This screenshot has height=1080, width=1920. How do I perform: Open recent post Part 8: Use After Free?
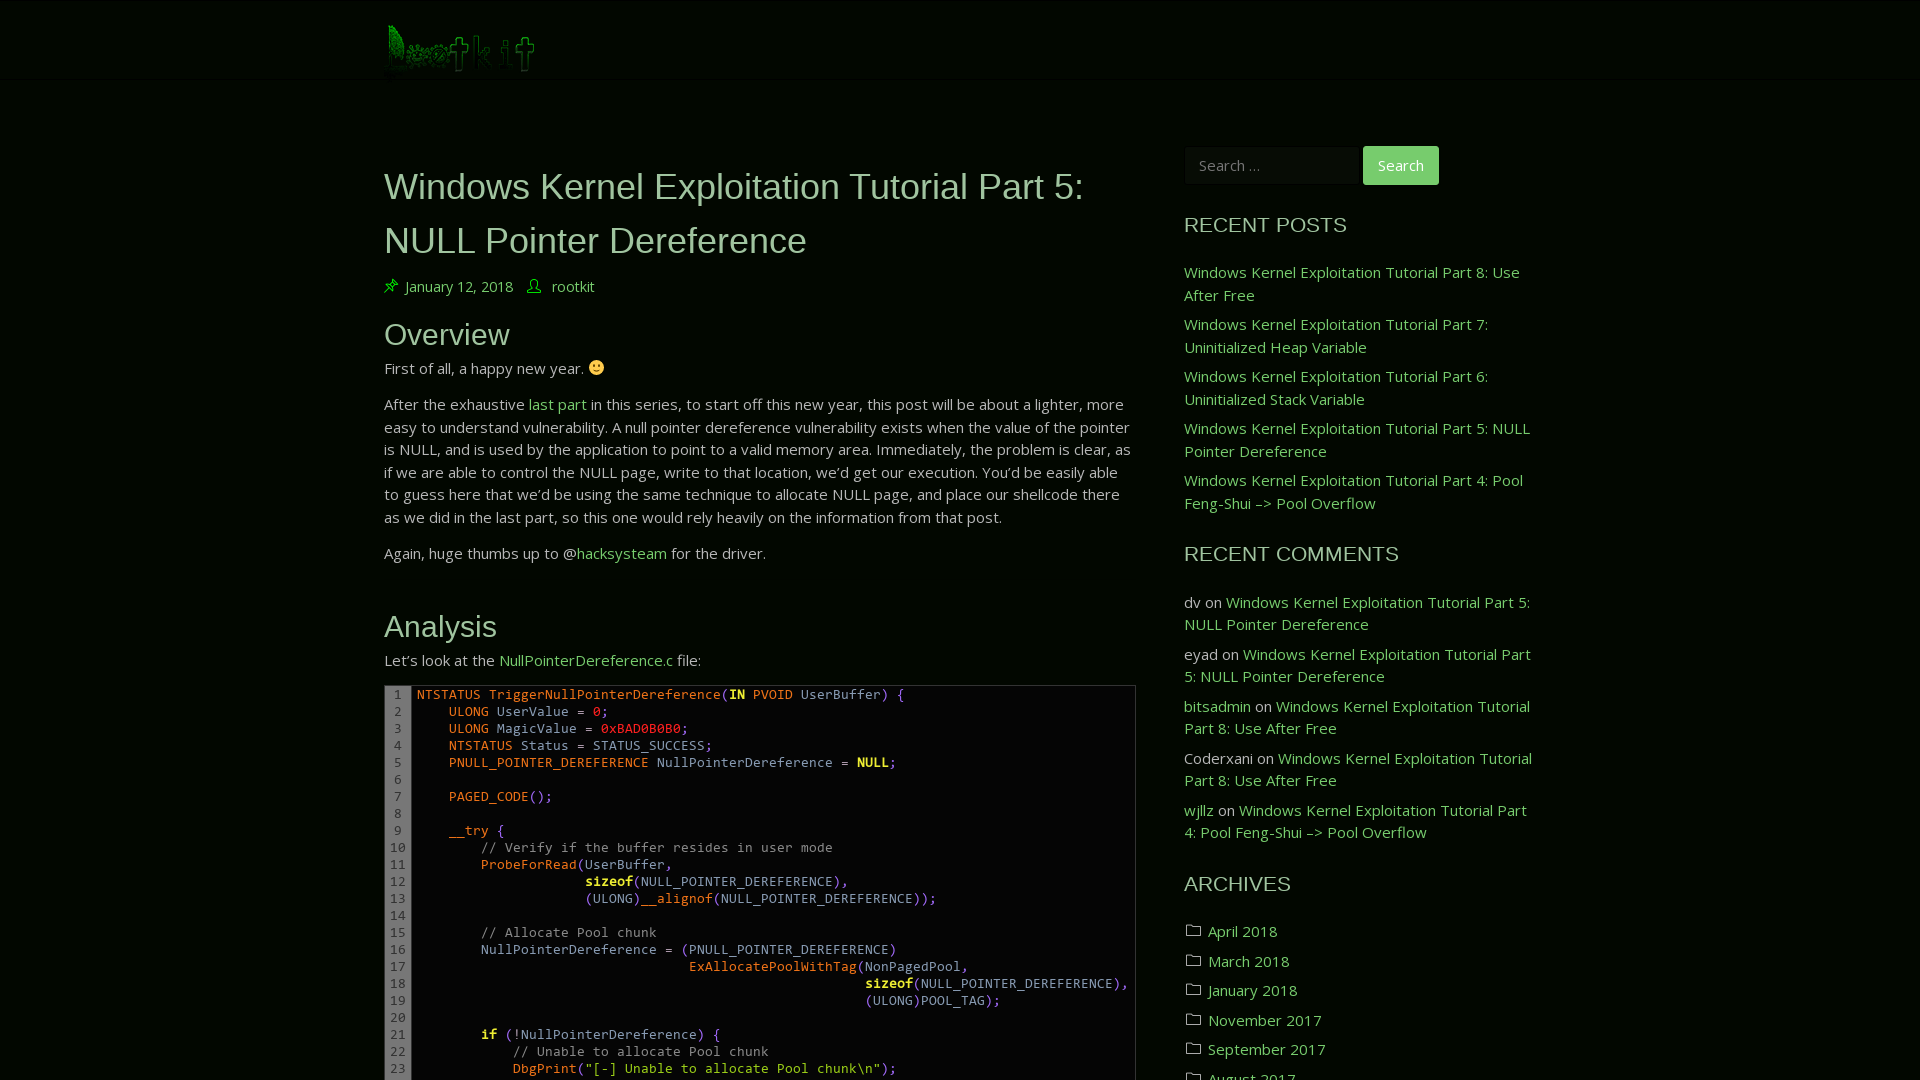(1352, 284)
